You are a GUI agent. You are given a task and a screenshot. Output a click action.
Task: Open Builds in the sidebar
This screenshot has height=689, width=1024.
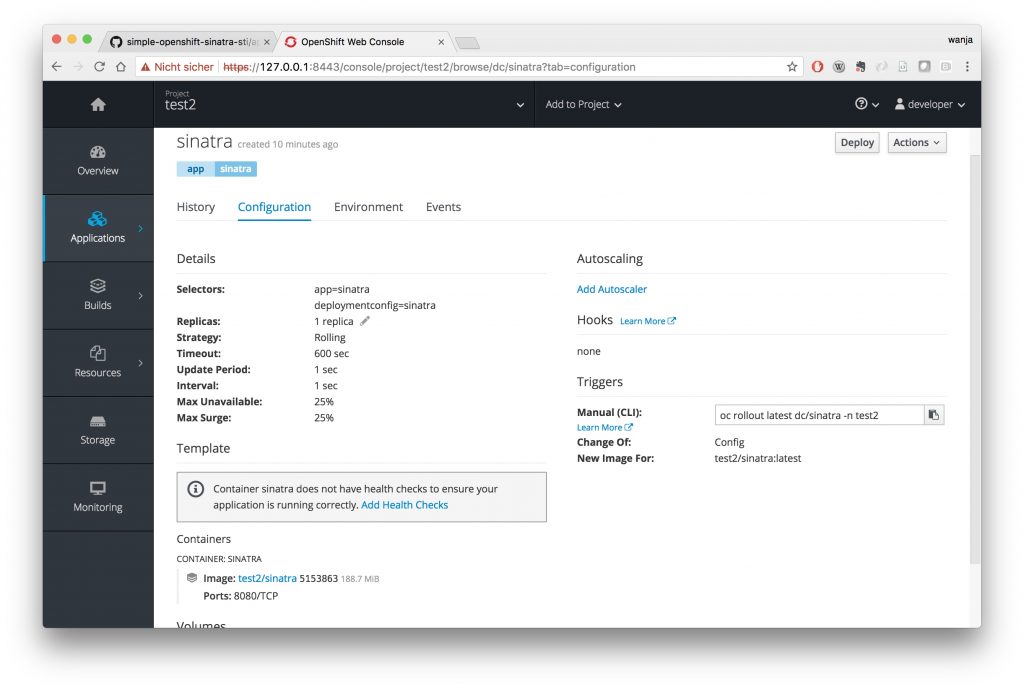click(98, 295)
